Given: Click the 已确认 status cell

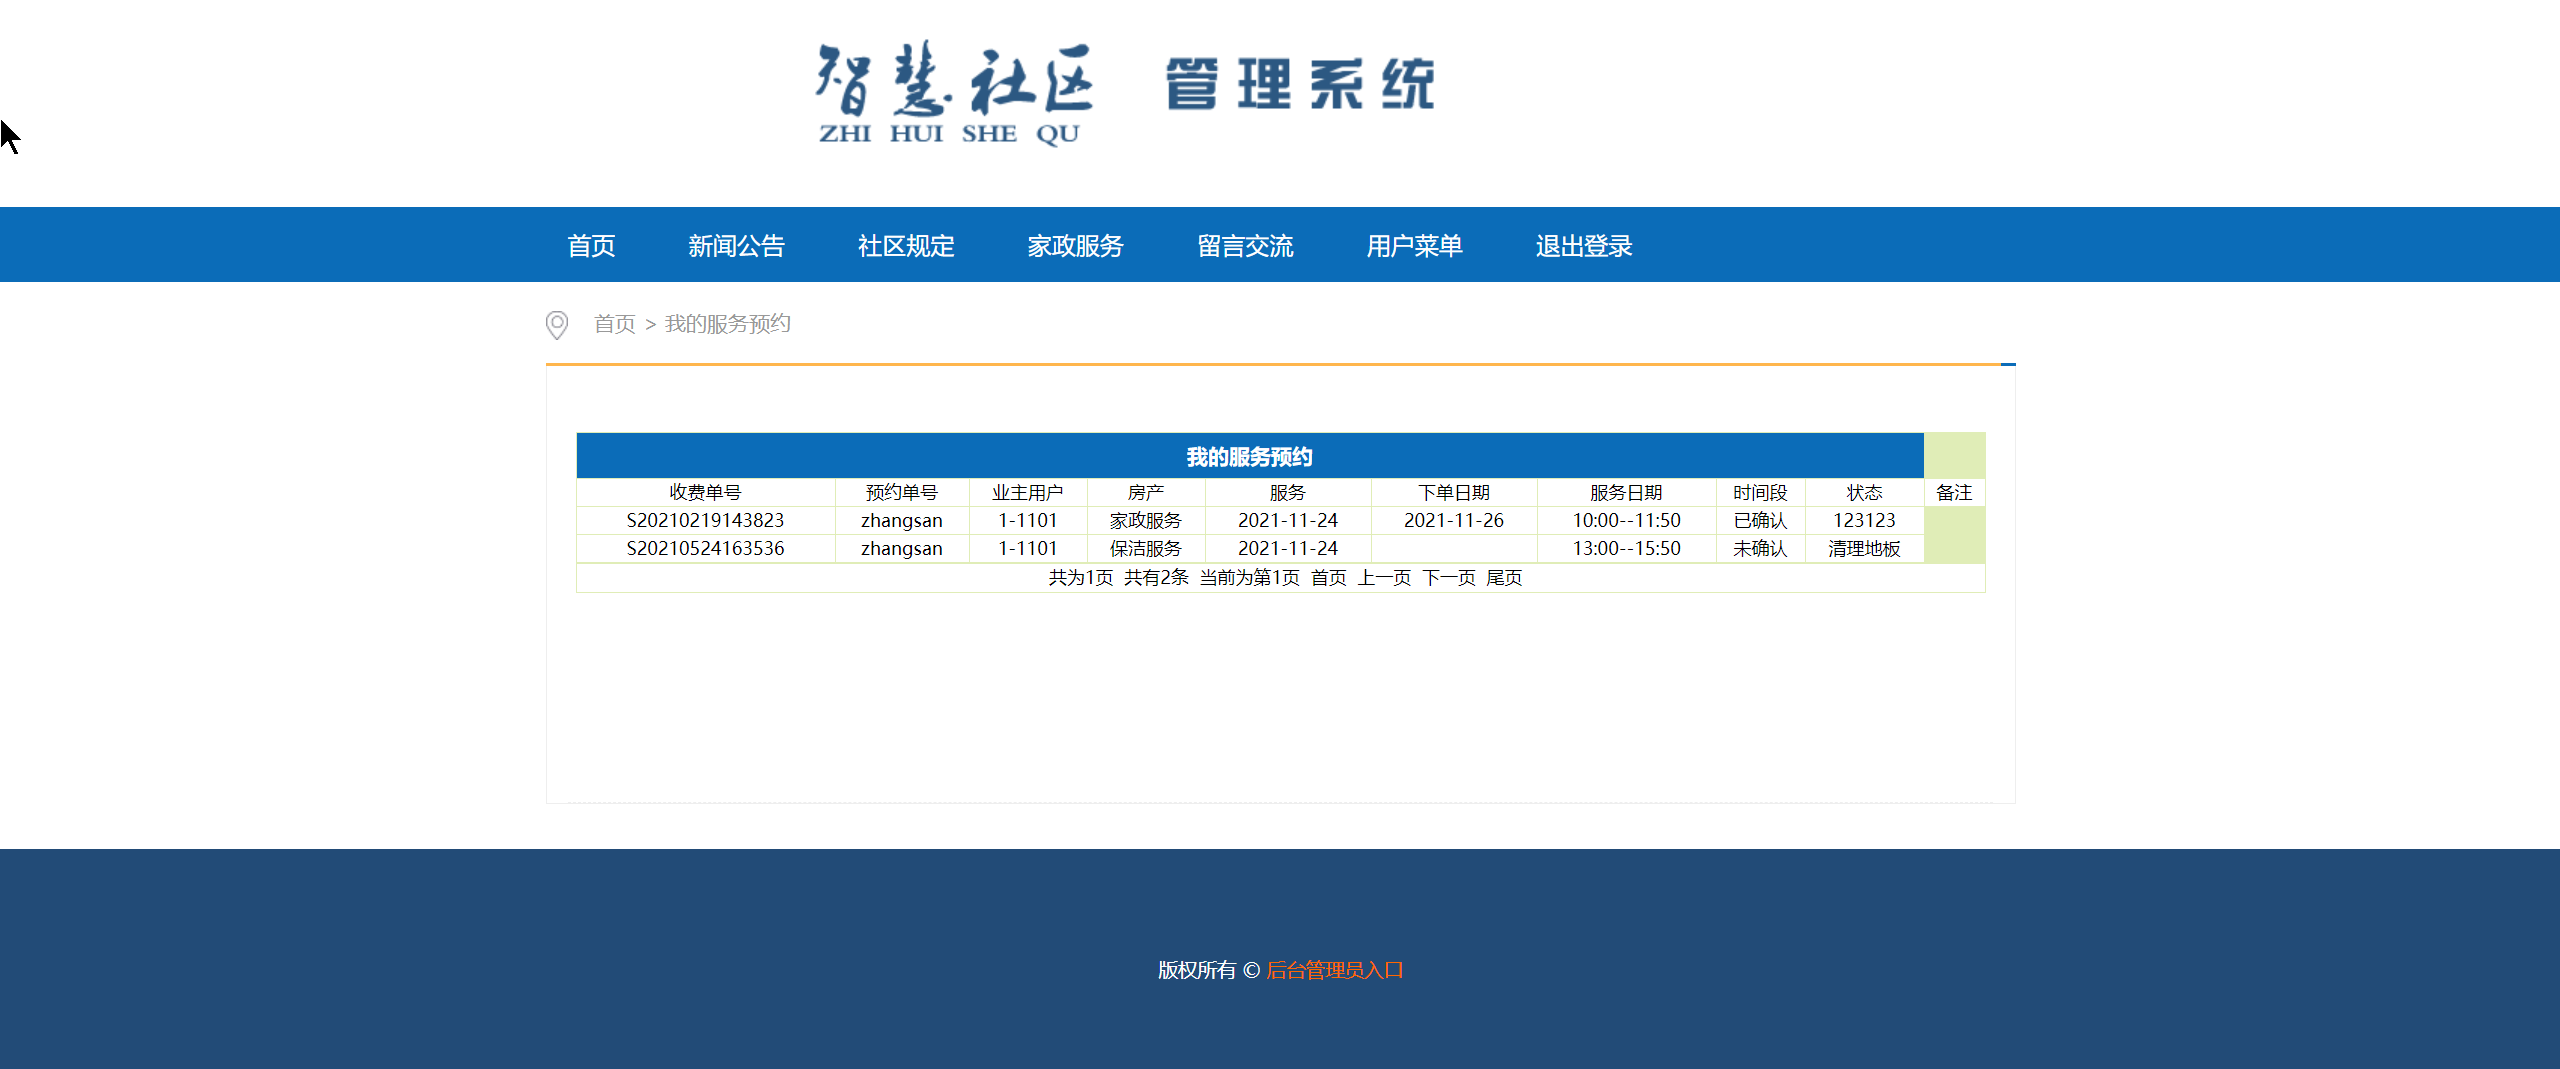Looking at the screenshot, I should pos(1761,521).
